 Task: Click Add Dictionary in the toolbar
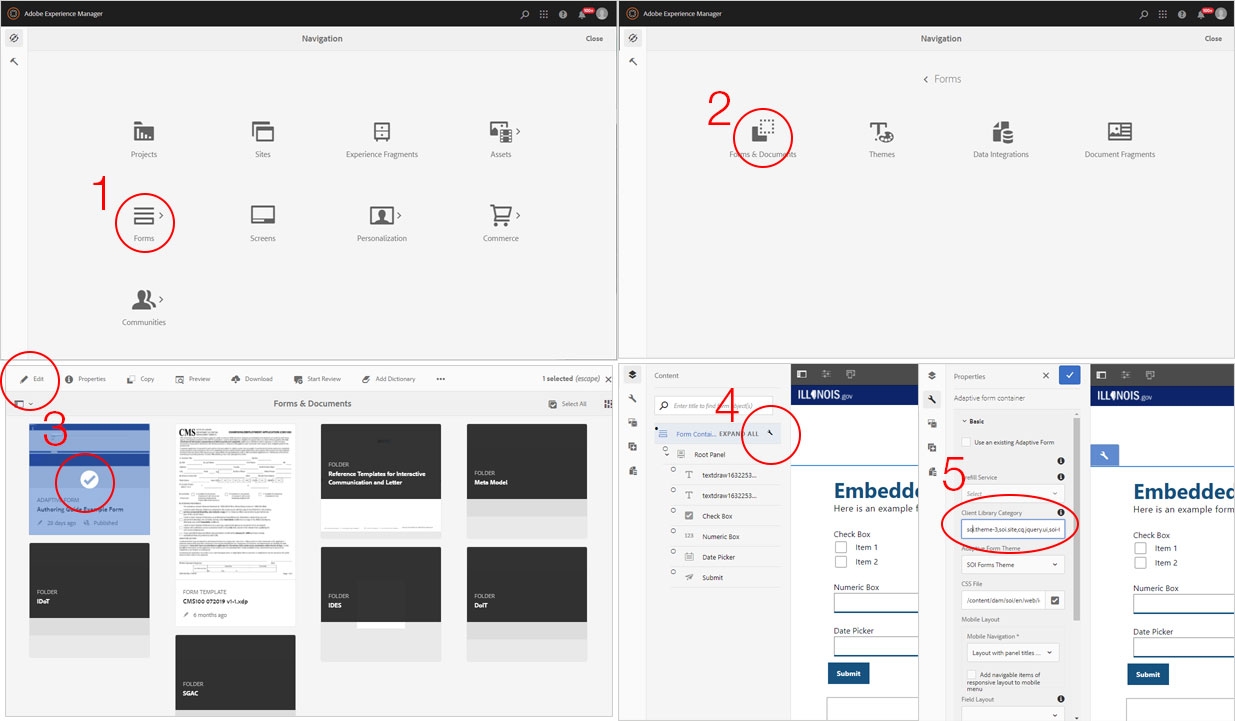point(388,379)
